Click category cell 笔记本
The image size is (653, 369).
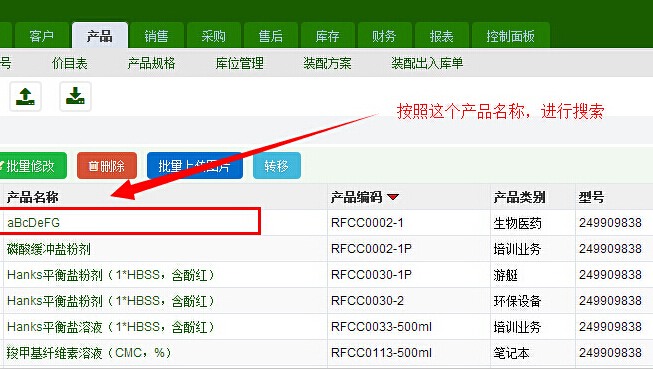tap(511, 353)
